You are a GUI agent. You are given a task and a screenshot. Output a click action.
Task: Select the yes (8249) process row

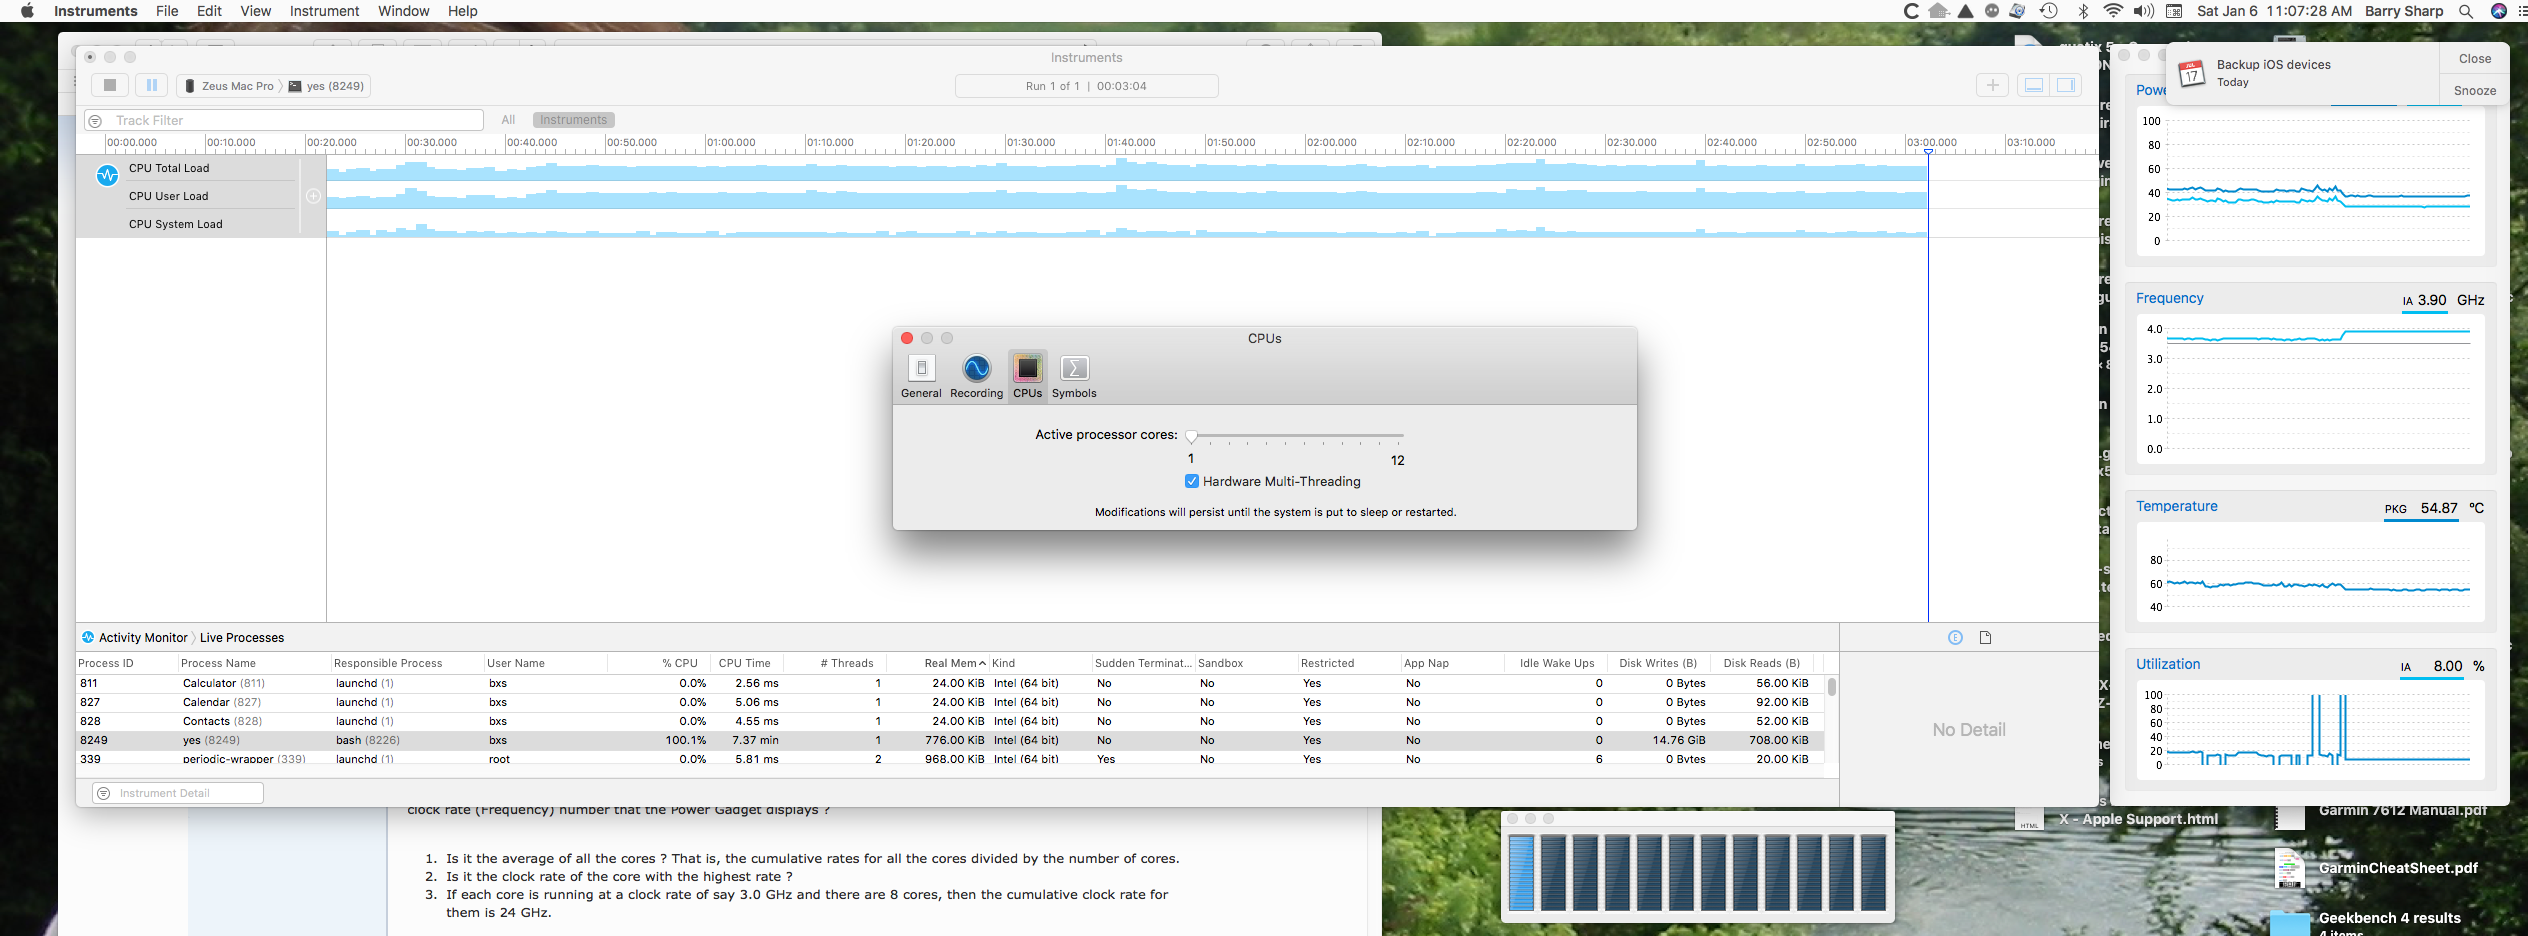[x=950, y=740]
